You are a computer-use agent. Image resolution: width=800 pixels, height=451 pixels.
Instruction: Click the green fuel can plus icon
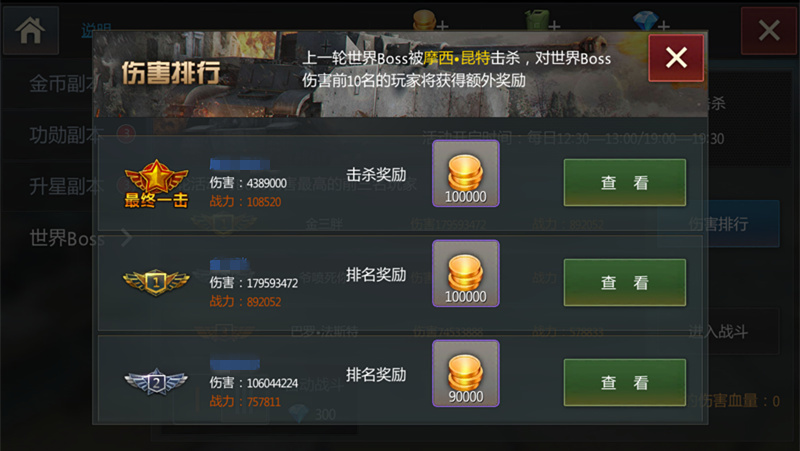(542, 21)
